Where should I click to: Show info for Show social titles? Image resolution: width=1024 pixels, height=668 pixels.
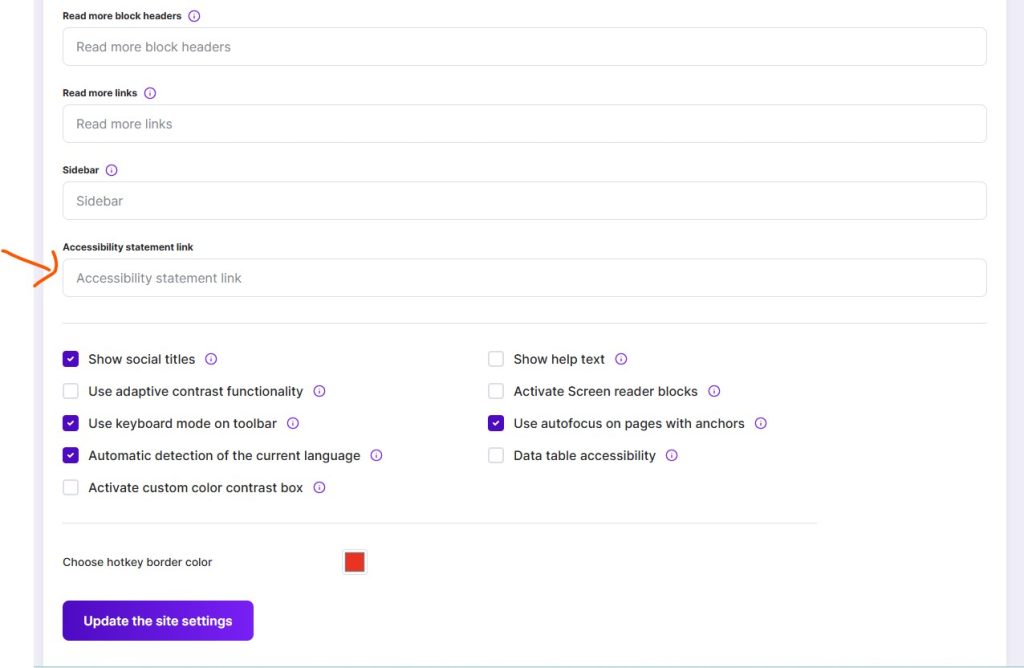click(211, 359)
